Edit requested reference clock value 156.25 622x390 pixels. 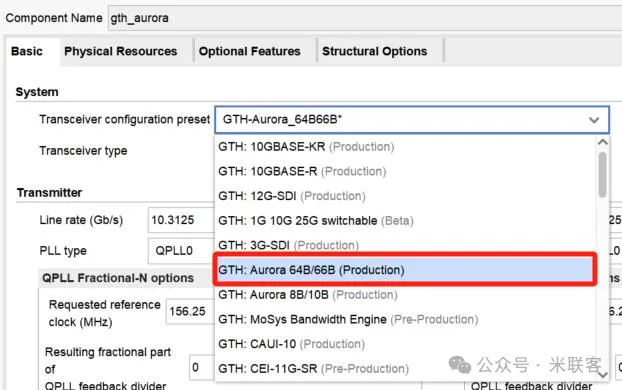(190, 311)
